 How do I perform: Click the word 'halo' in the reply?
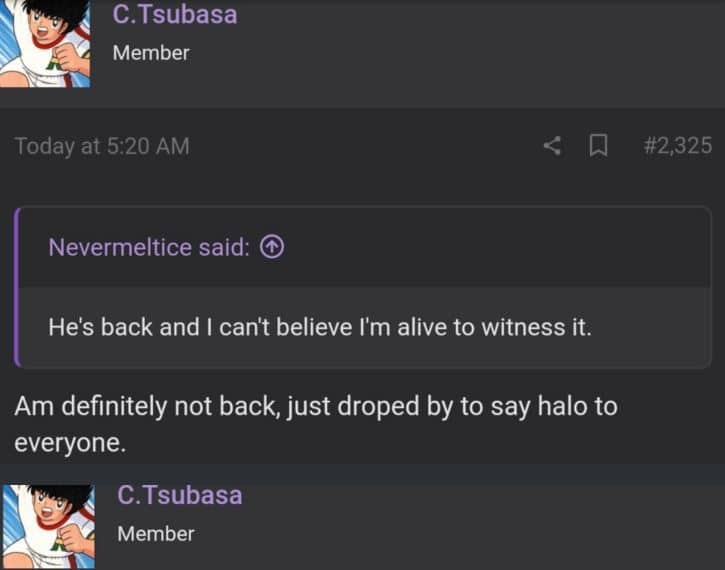click(543, 407)
